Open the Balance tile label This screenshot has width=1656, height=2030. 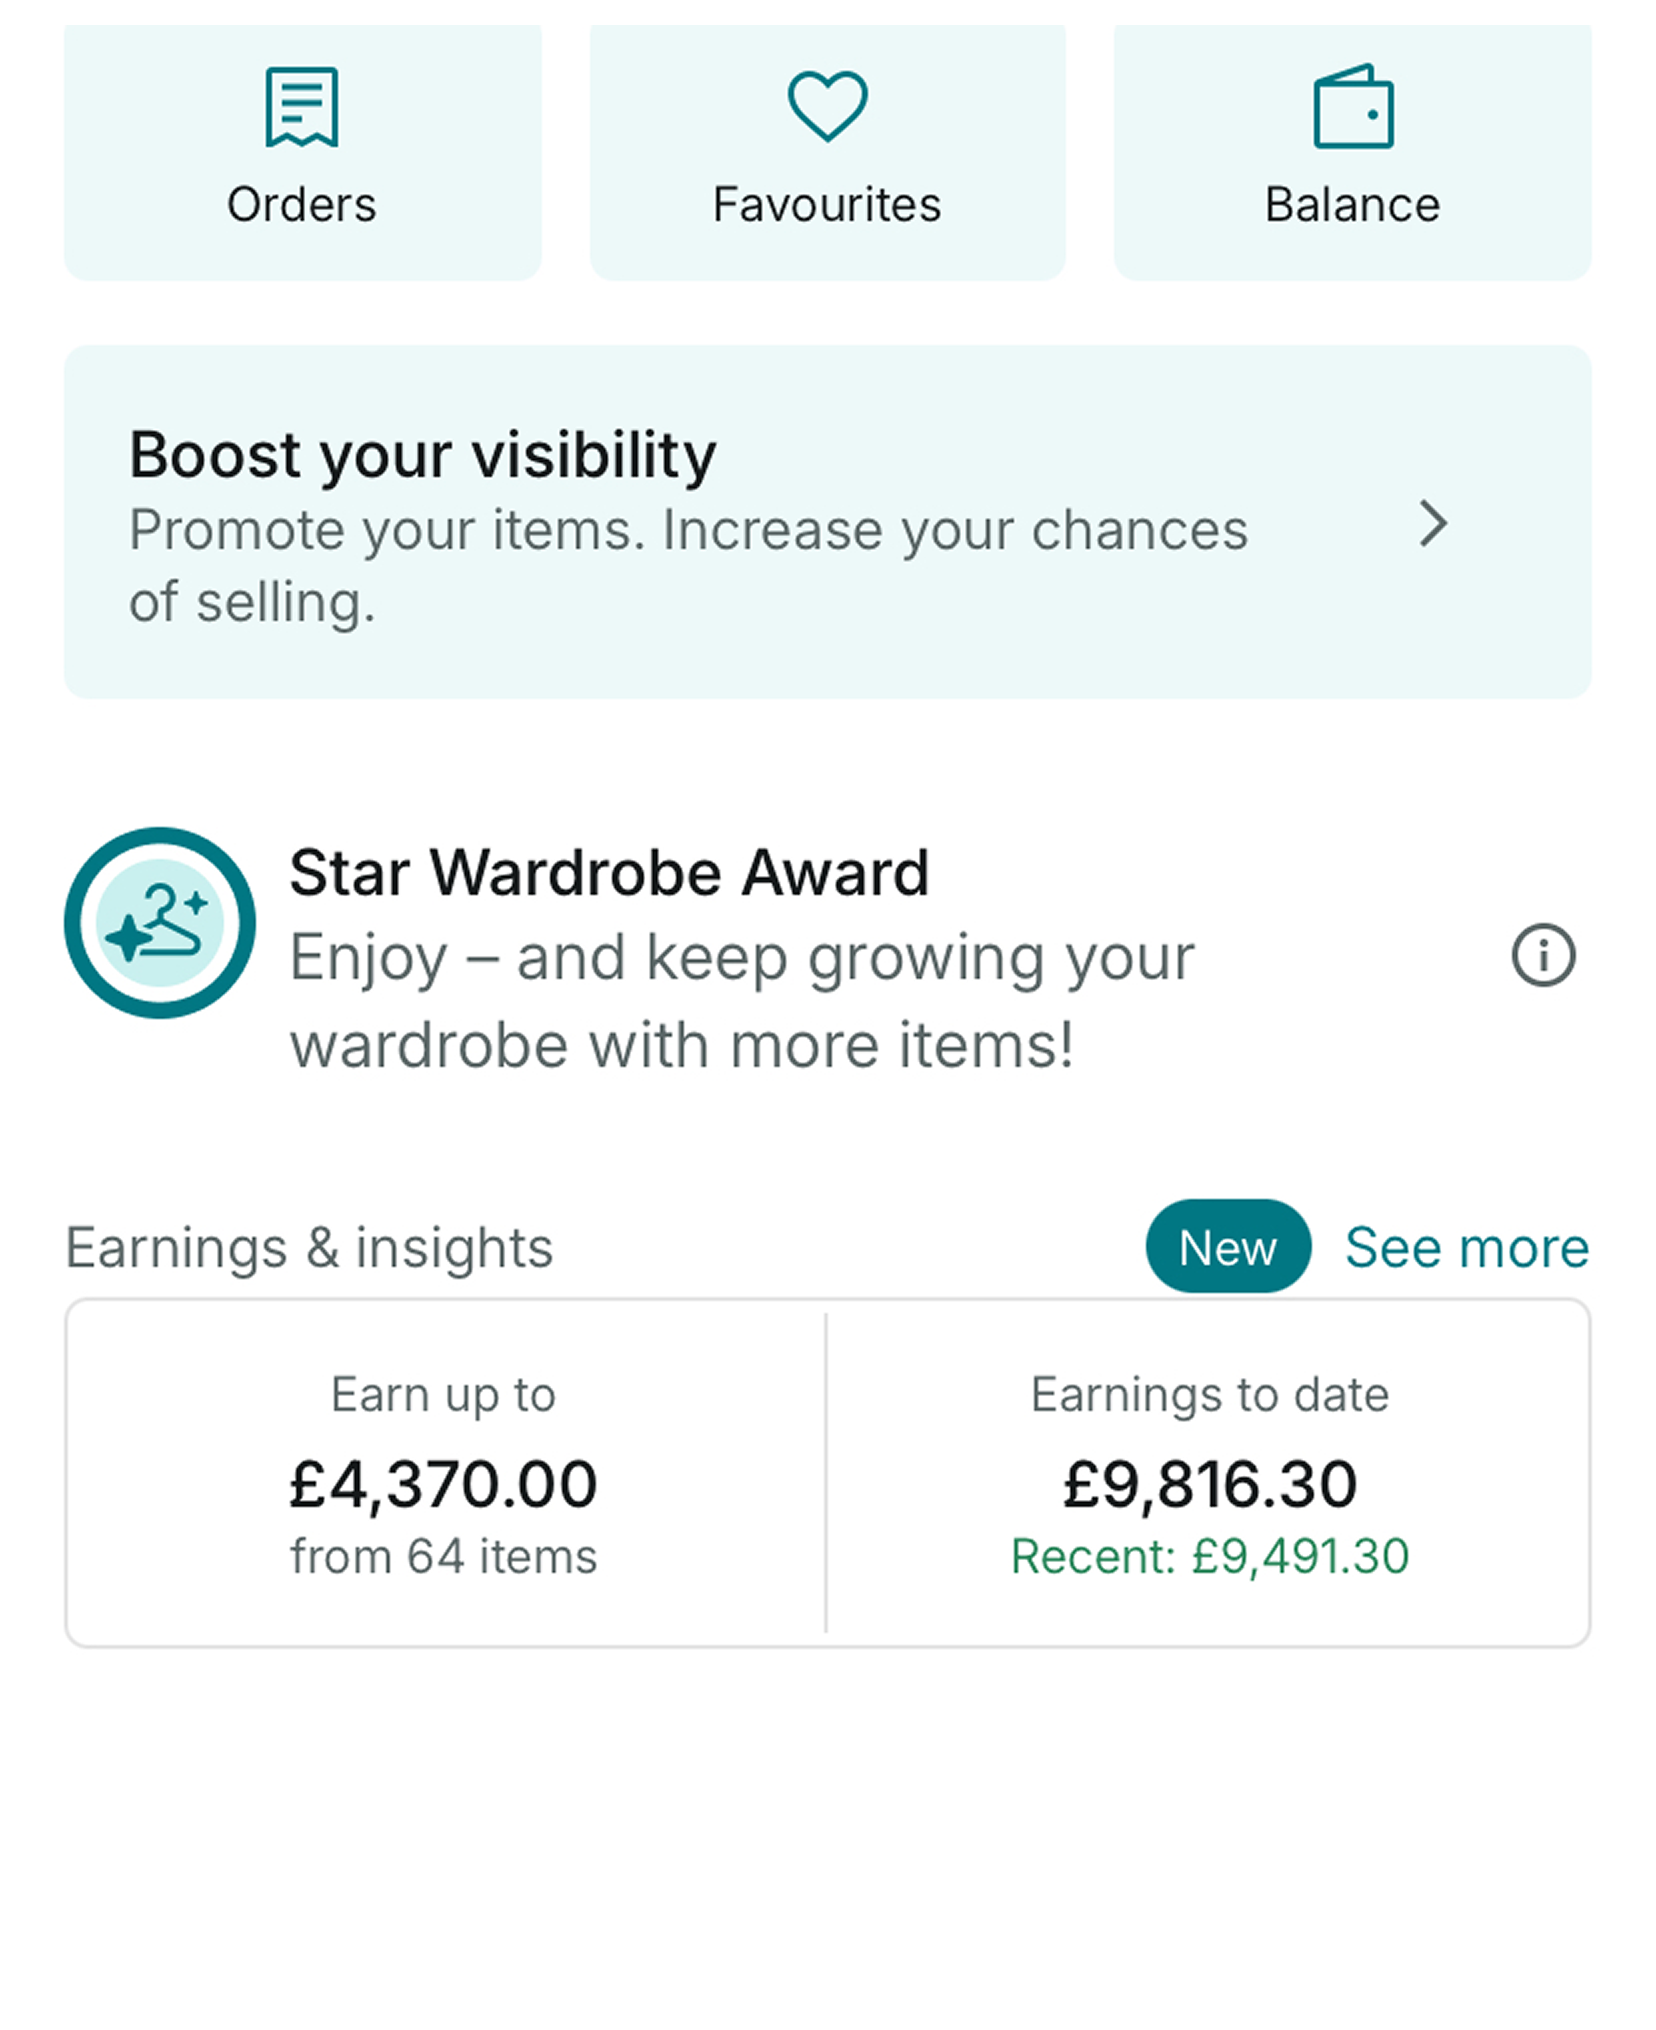[x=1353, y=205]
